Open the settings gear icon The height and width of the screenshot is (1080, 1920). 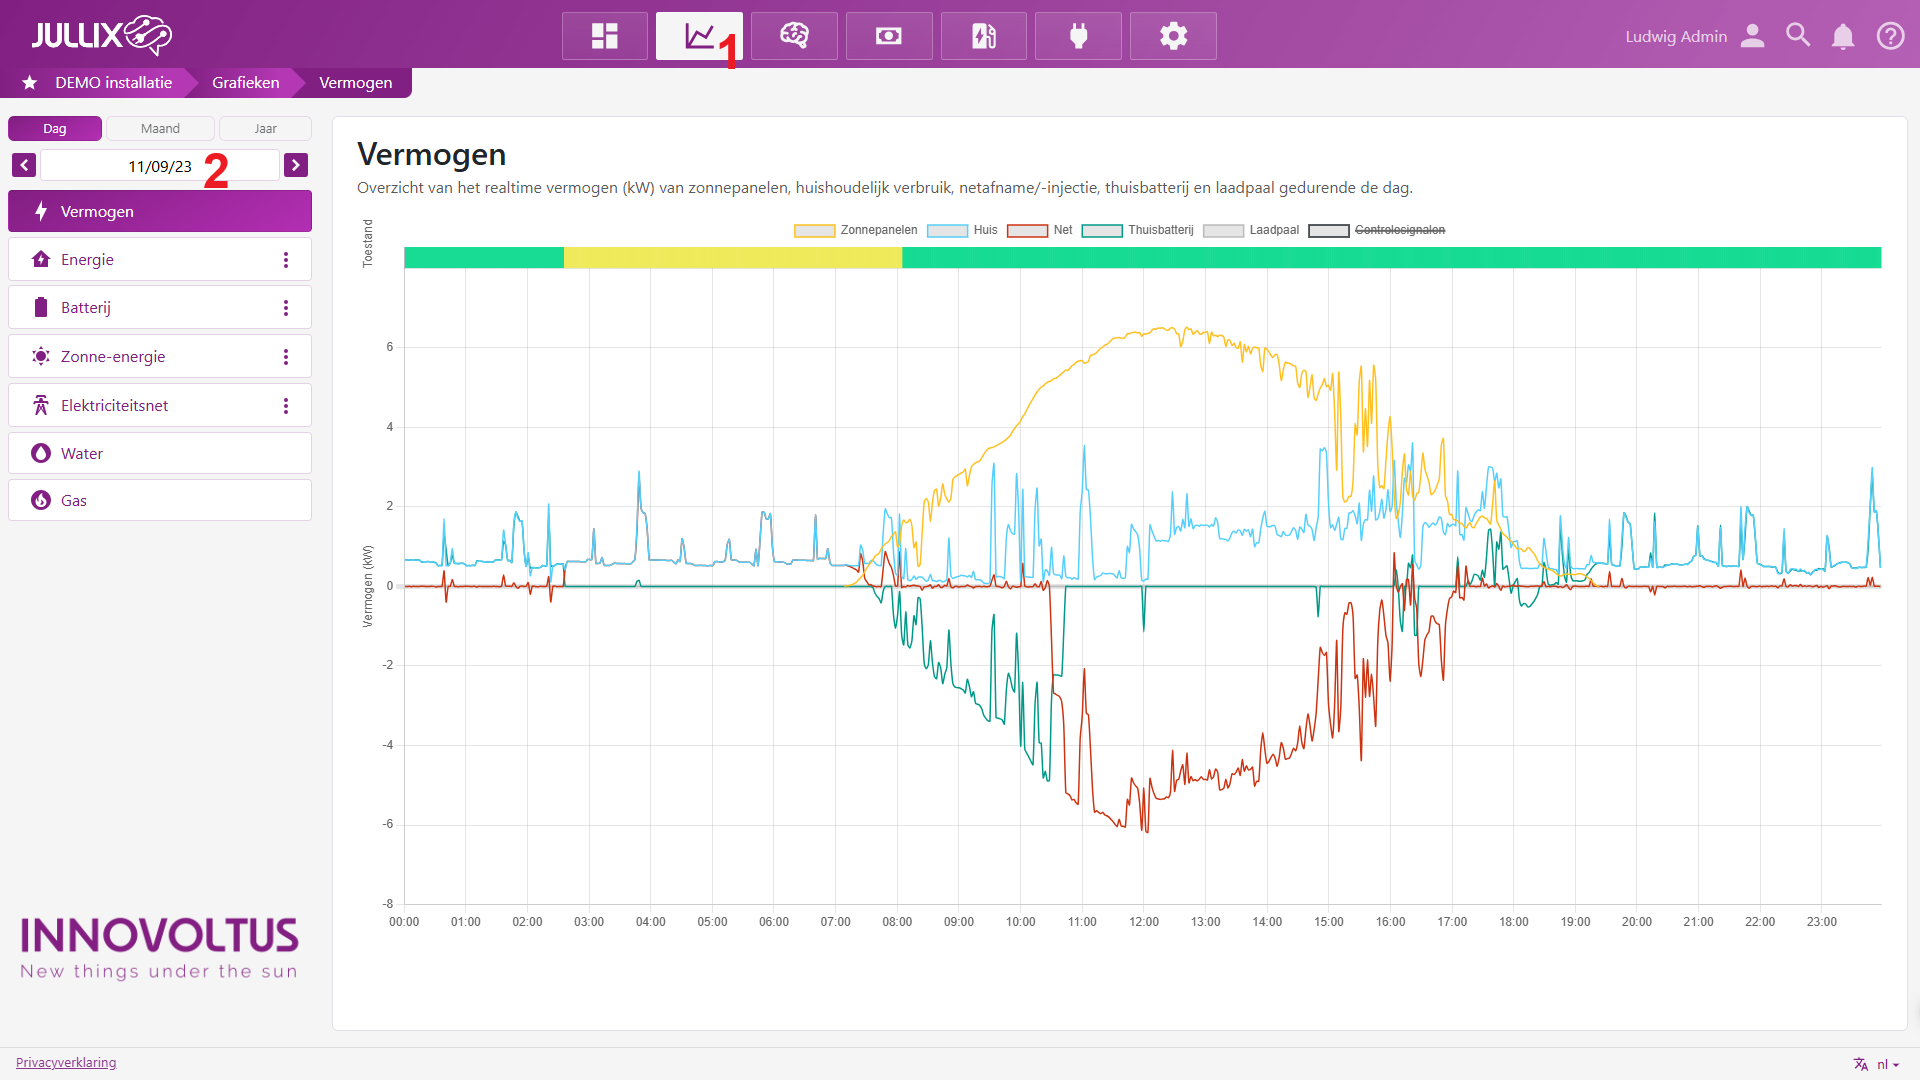pyautogui.click(x=1173, y=36)
